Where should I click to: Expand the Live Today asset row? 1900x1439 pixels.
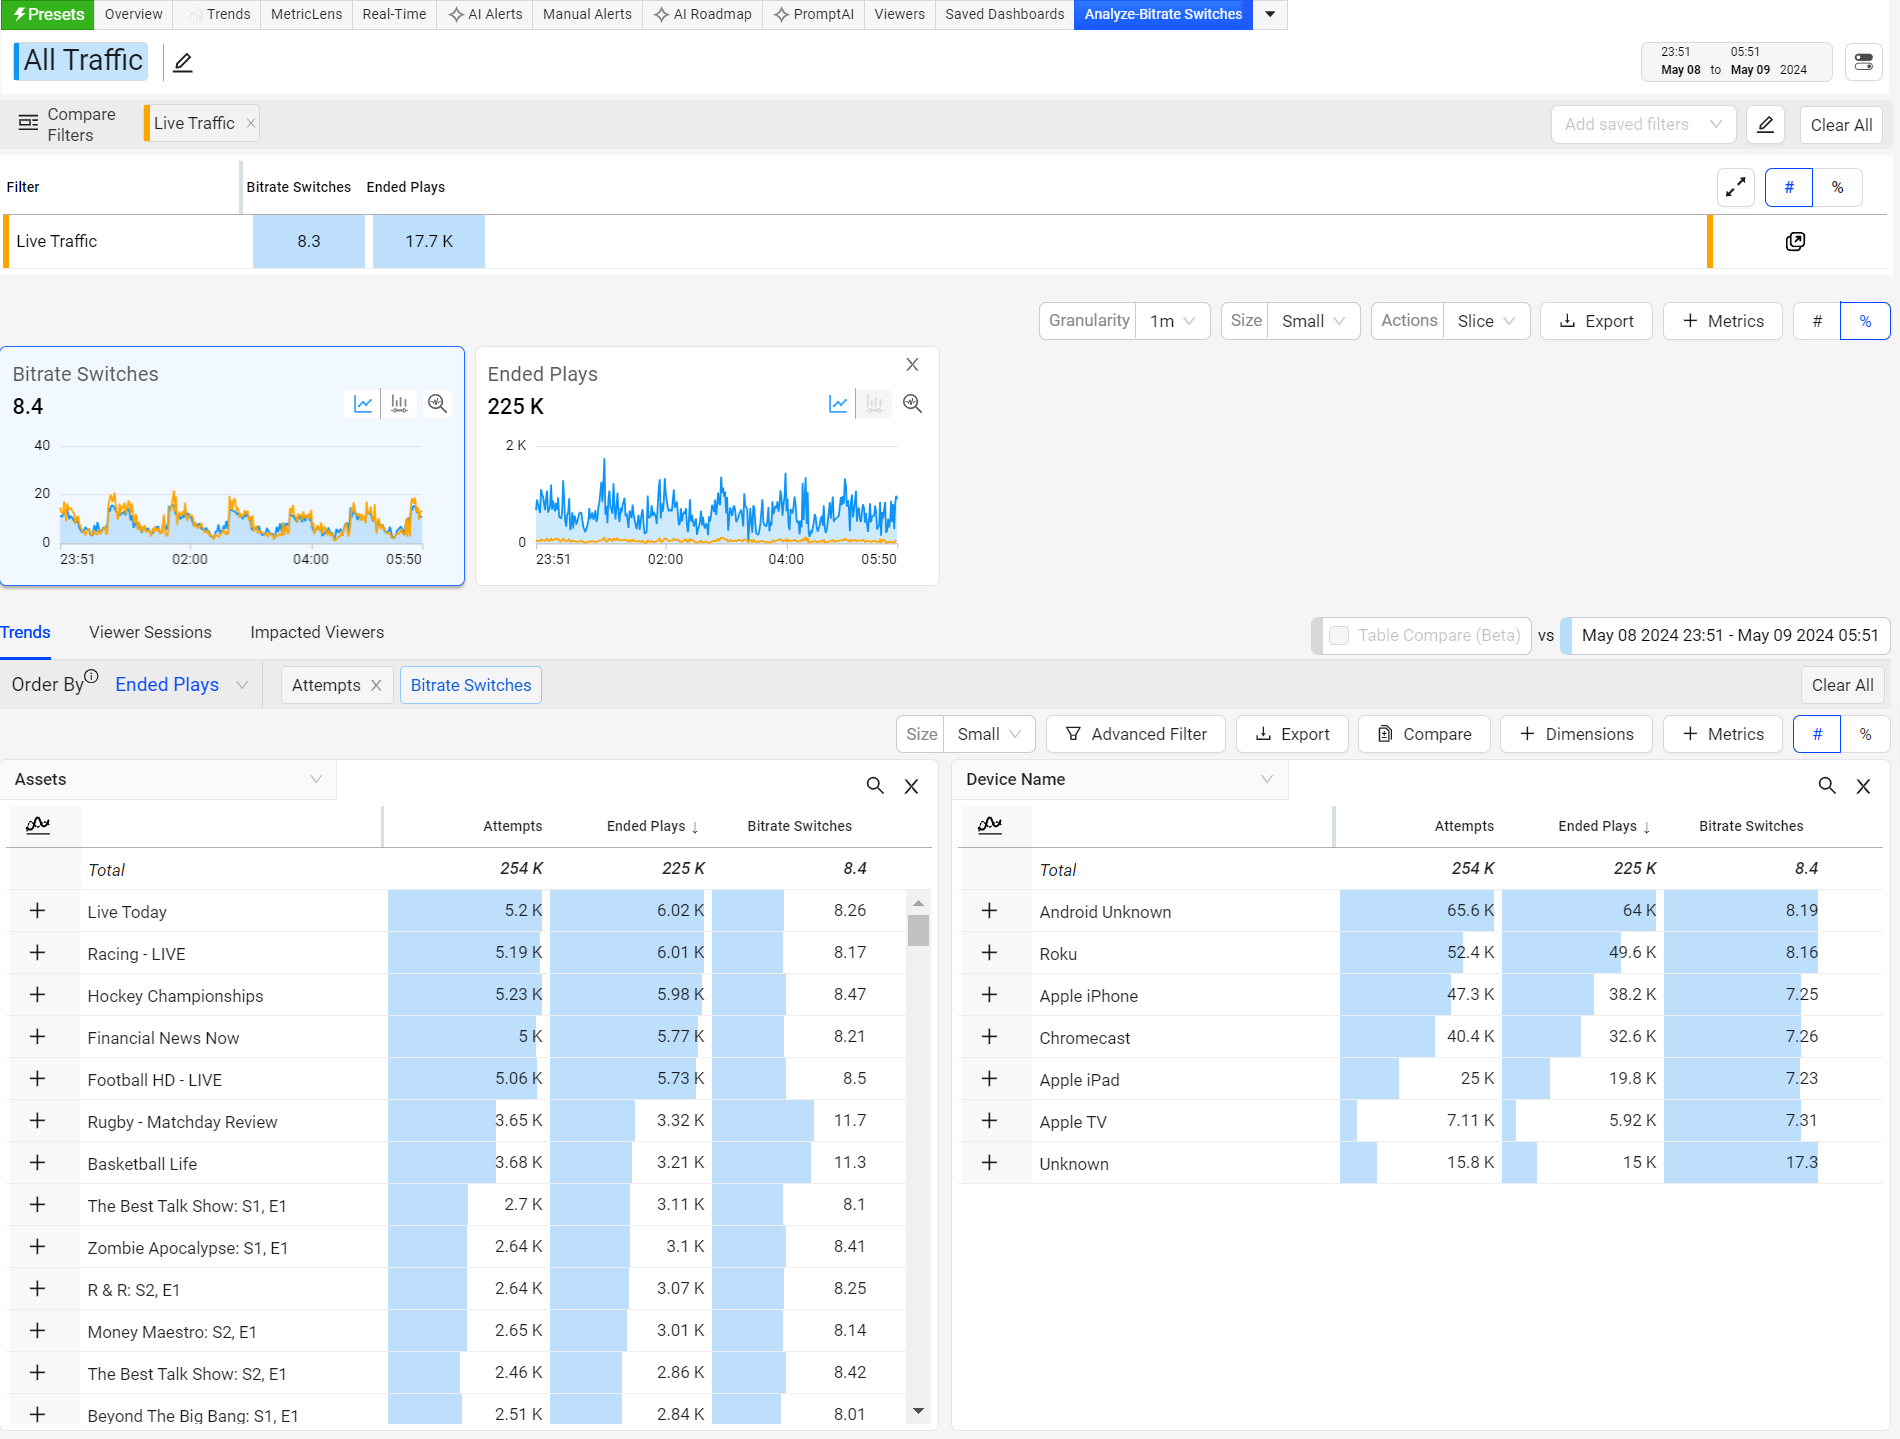pyautogui.click(x=38, y=911)
